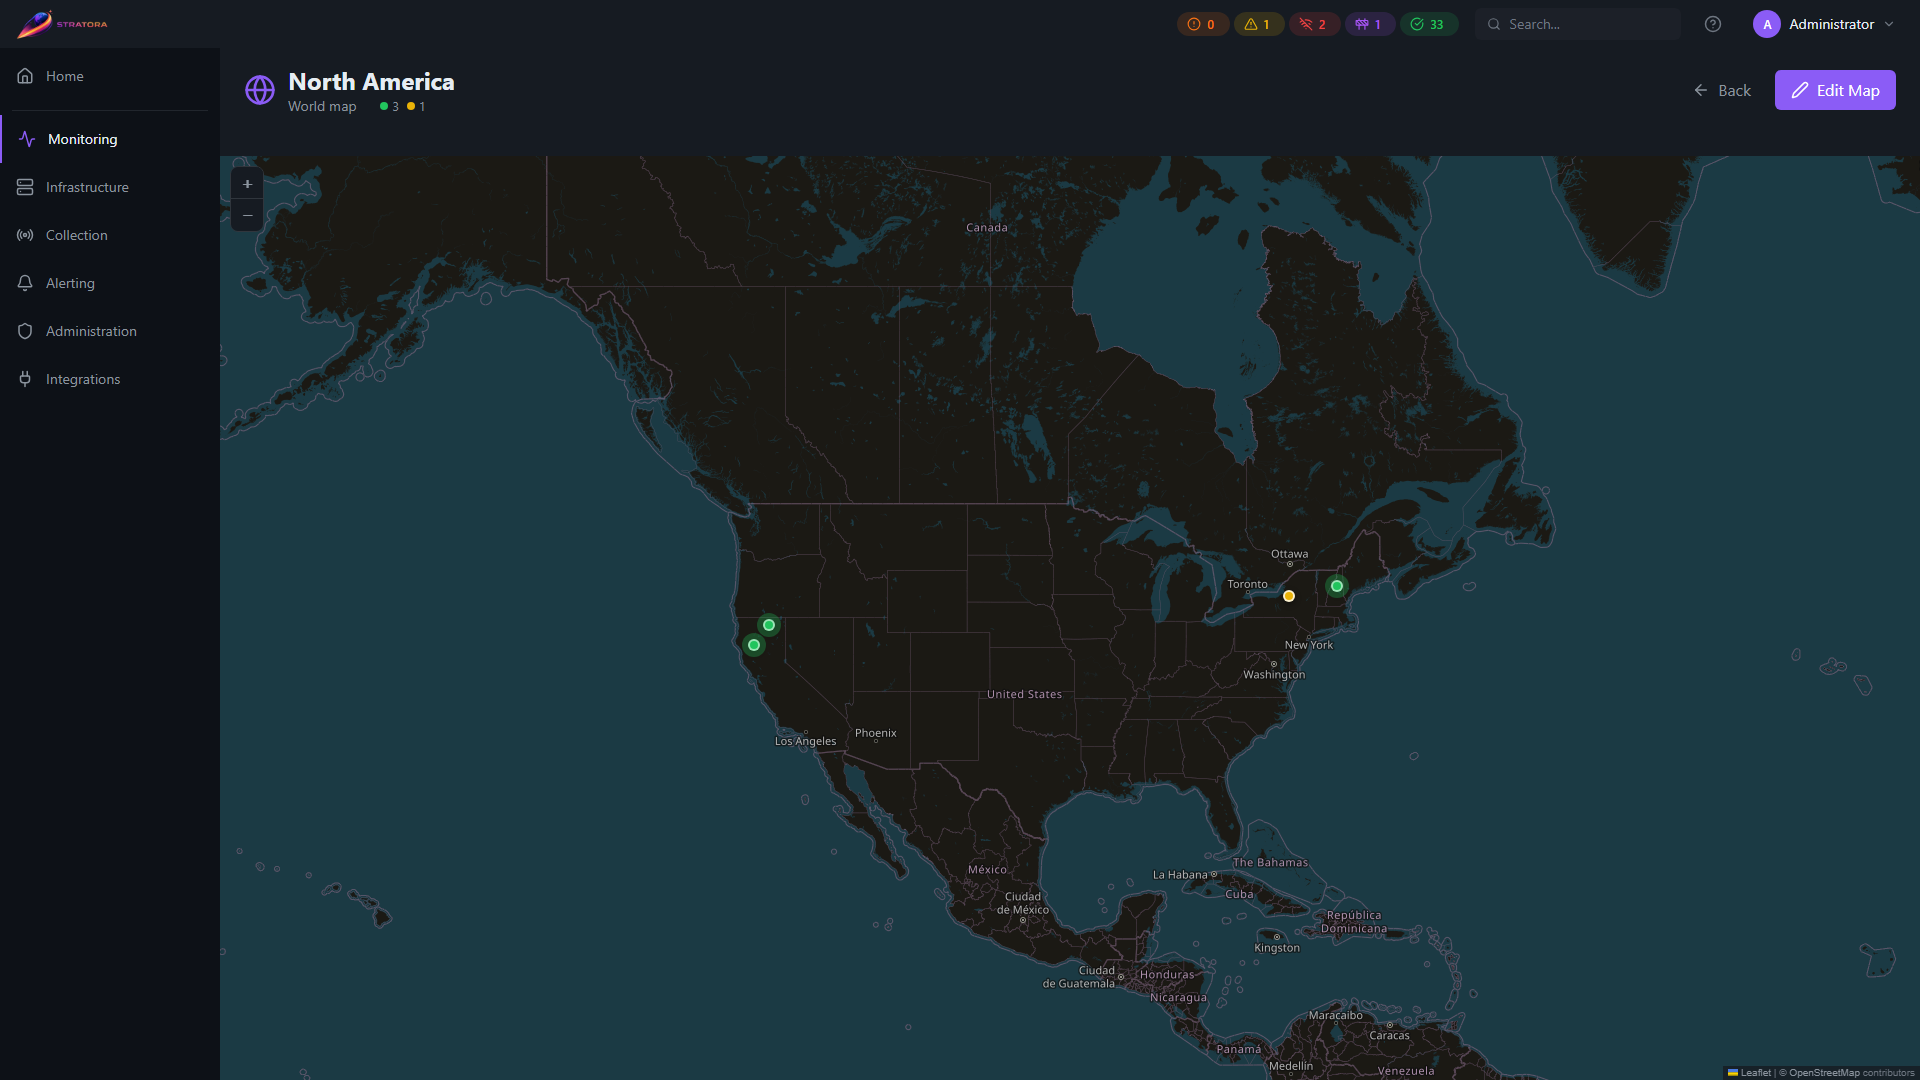Open the Integrations section
Screen dimensions: 1920x1080
[x=110, y=379]
